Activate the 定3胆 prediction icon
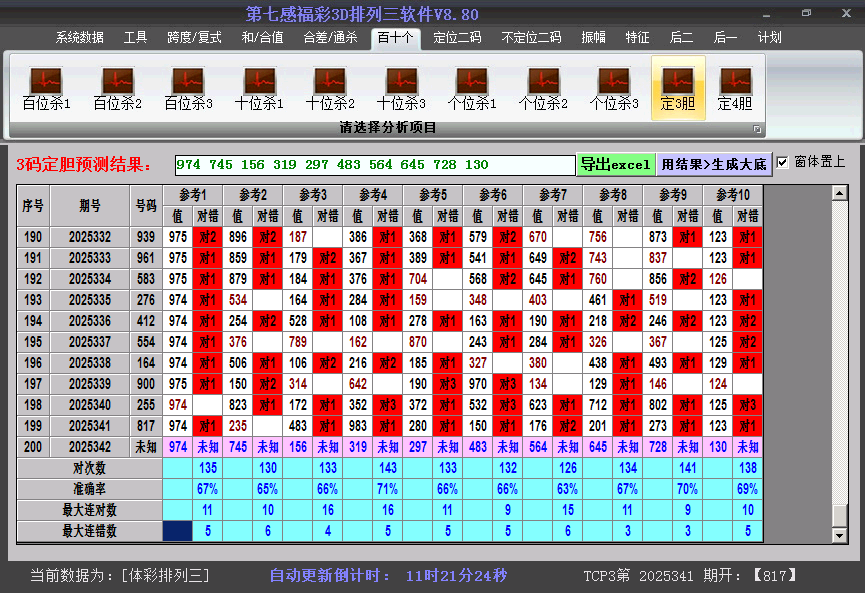This screenshot has height=593, width=865. (x=678, y=88)
